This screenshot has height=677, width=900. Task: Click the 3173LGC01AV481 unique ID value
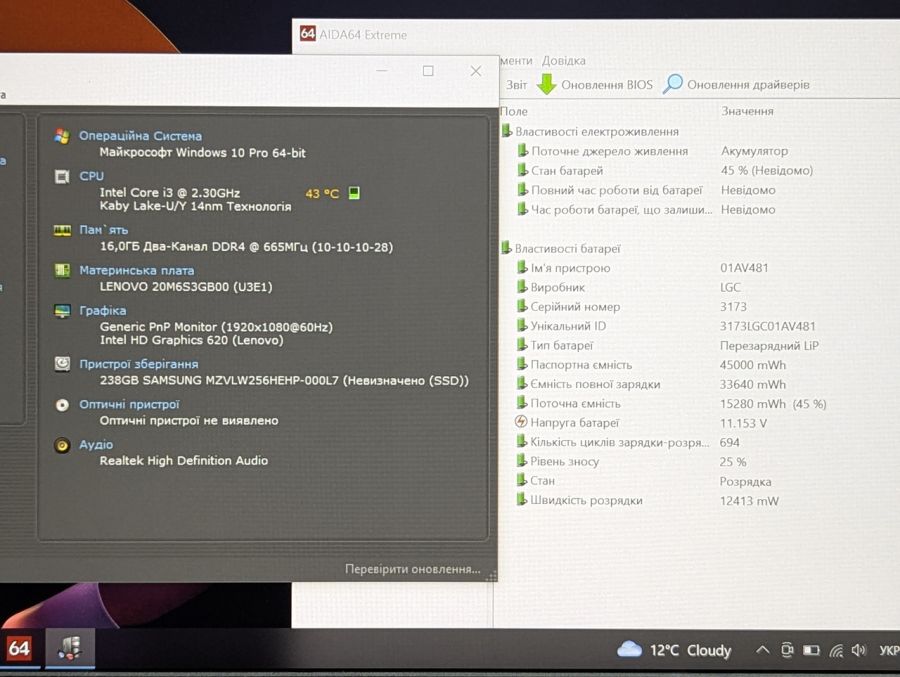(767, 326)
